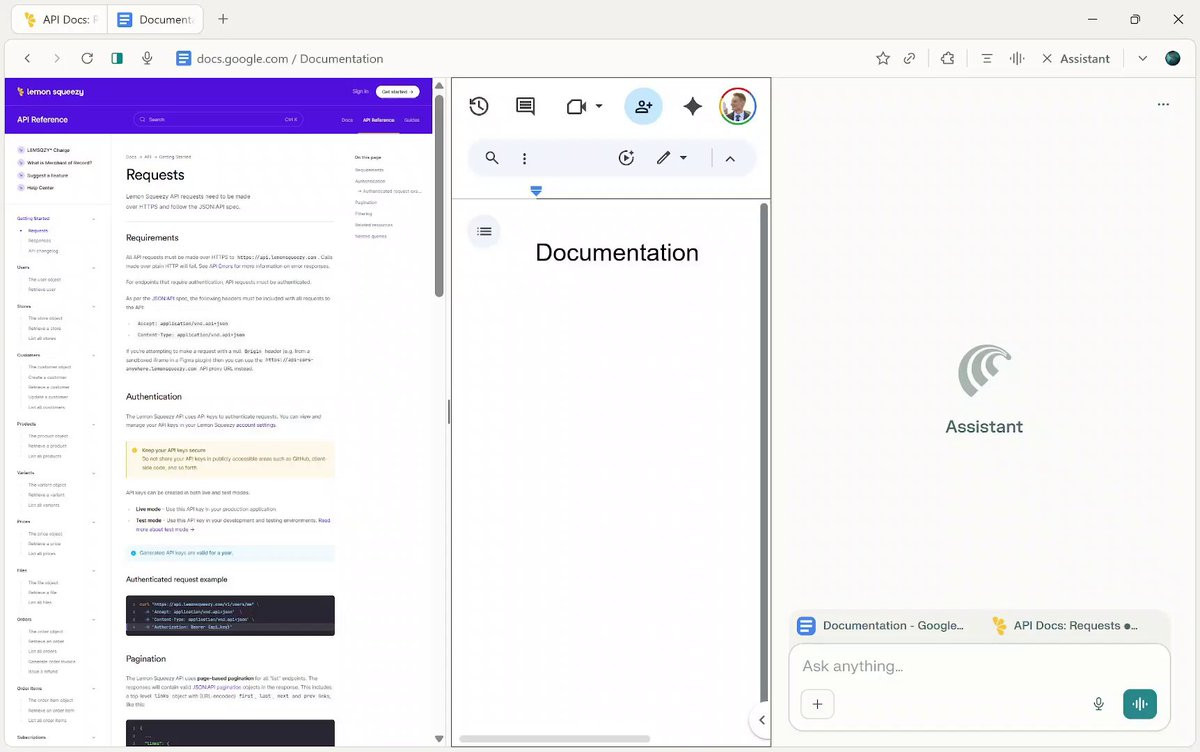Viewport: 1200px width, 752px height.
Task: Click the play-circle icon in Docs toolbar
Action: click(626, 158)
